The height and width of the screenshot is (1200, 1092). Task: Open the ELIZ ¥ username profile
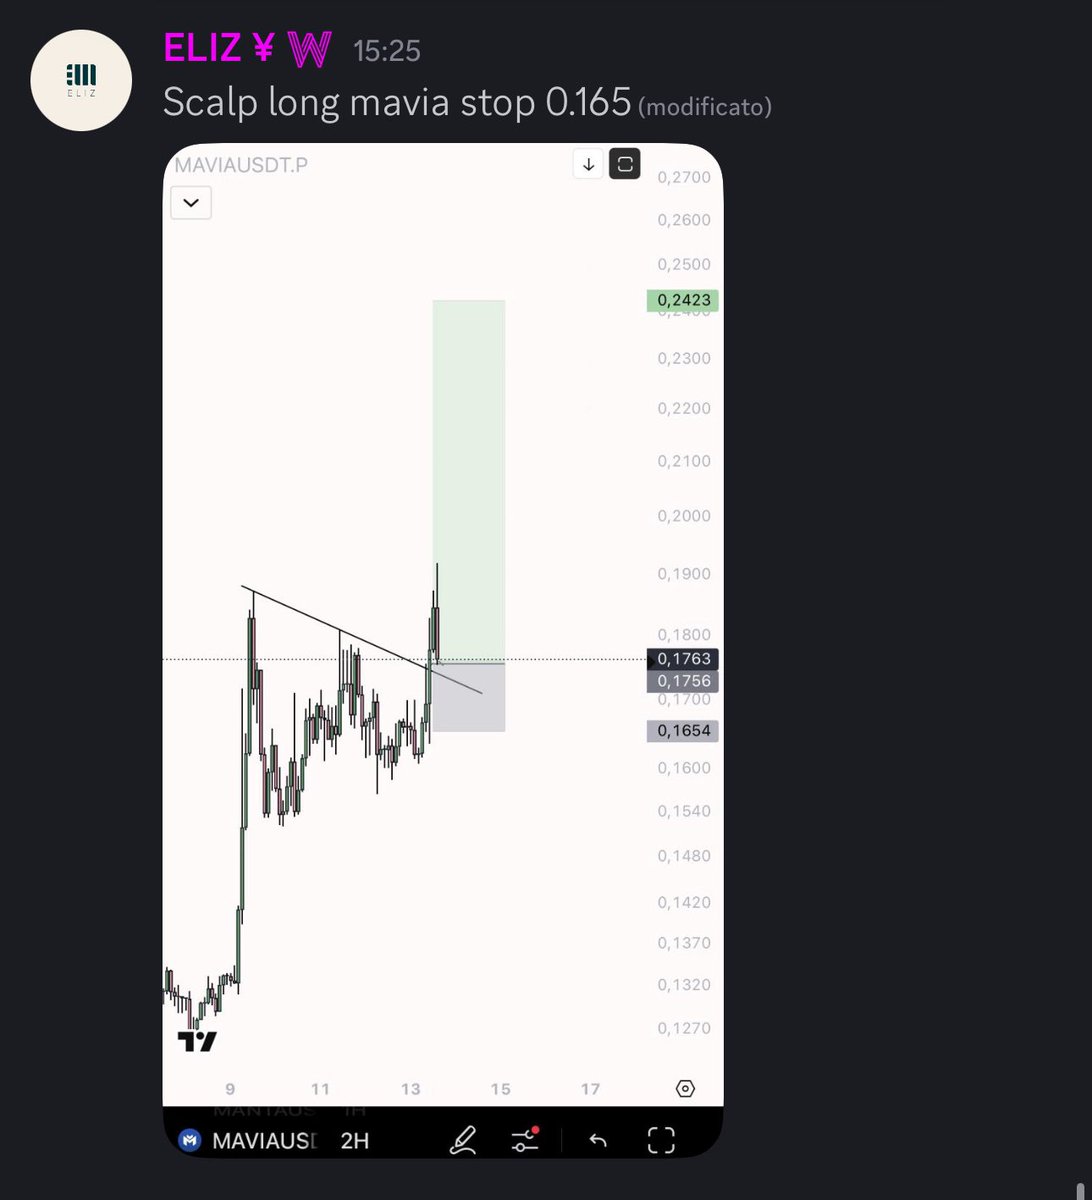point(219,49)
